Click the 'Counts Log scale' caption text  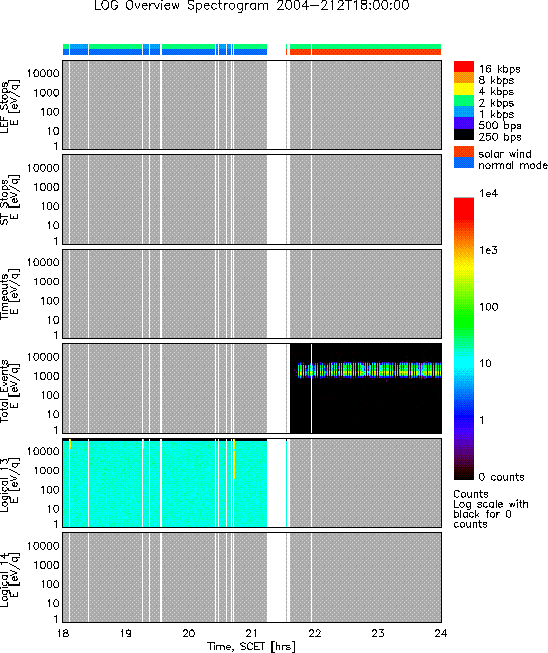(491, 509)
